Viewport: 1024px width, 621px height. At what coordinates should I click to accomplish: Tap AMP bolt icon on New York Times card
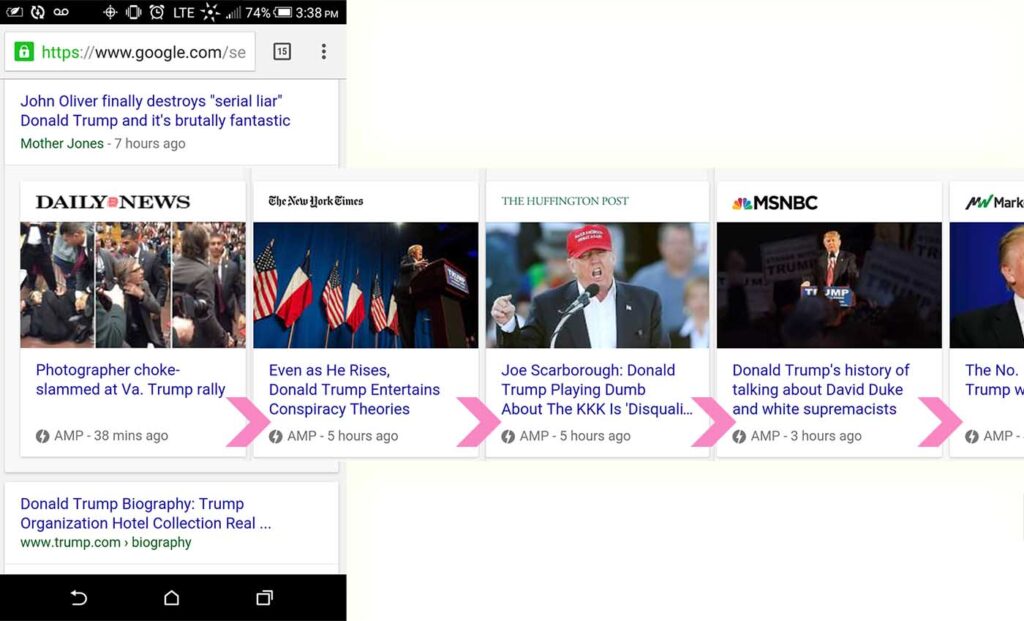click(x=276, y=436)
